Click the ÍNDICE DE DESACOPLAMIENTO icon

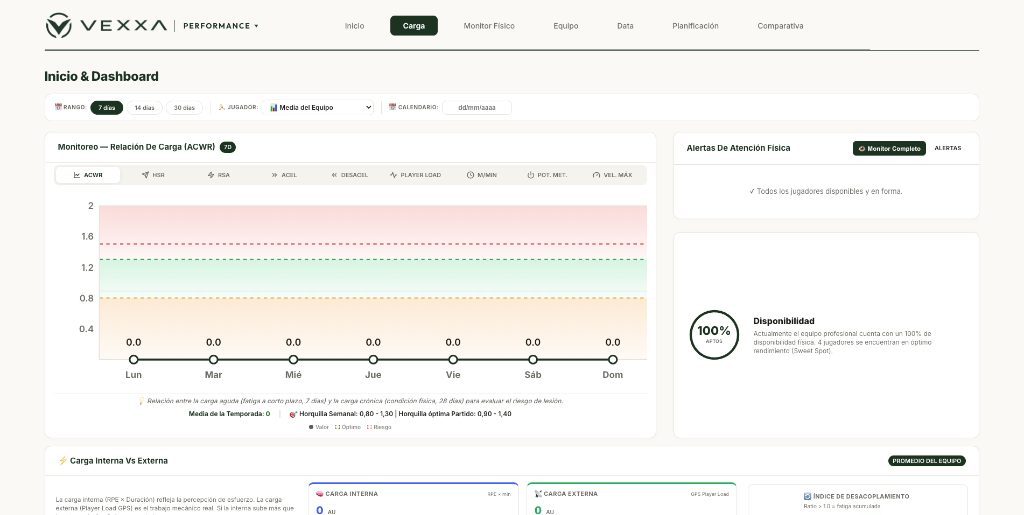coord(807,496)
